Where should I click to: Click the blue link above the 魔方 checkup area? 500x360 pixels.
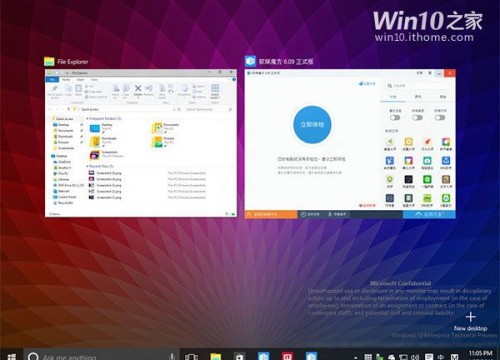[x=367, y=84]
